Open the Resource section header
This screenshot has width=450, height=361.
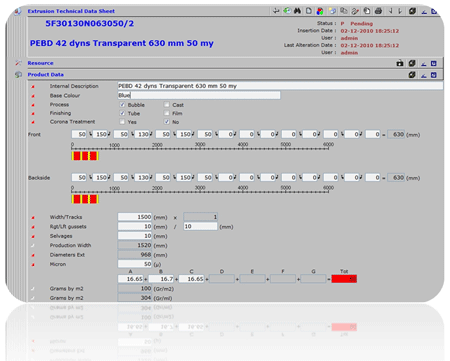pyautogui.click(x=40, y=63)
